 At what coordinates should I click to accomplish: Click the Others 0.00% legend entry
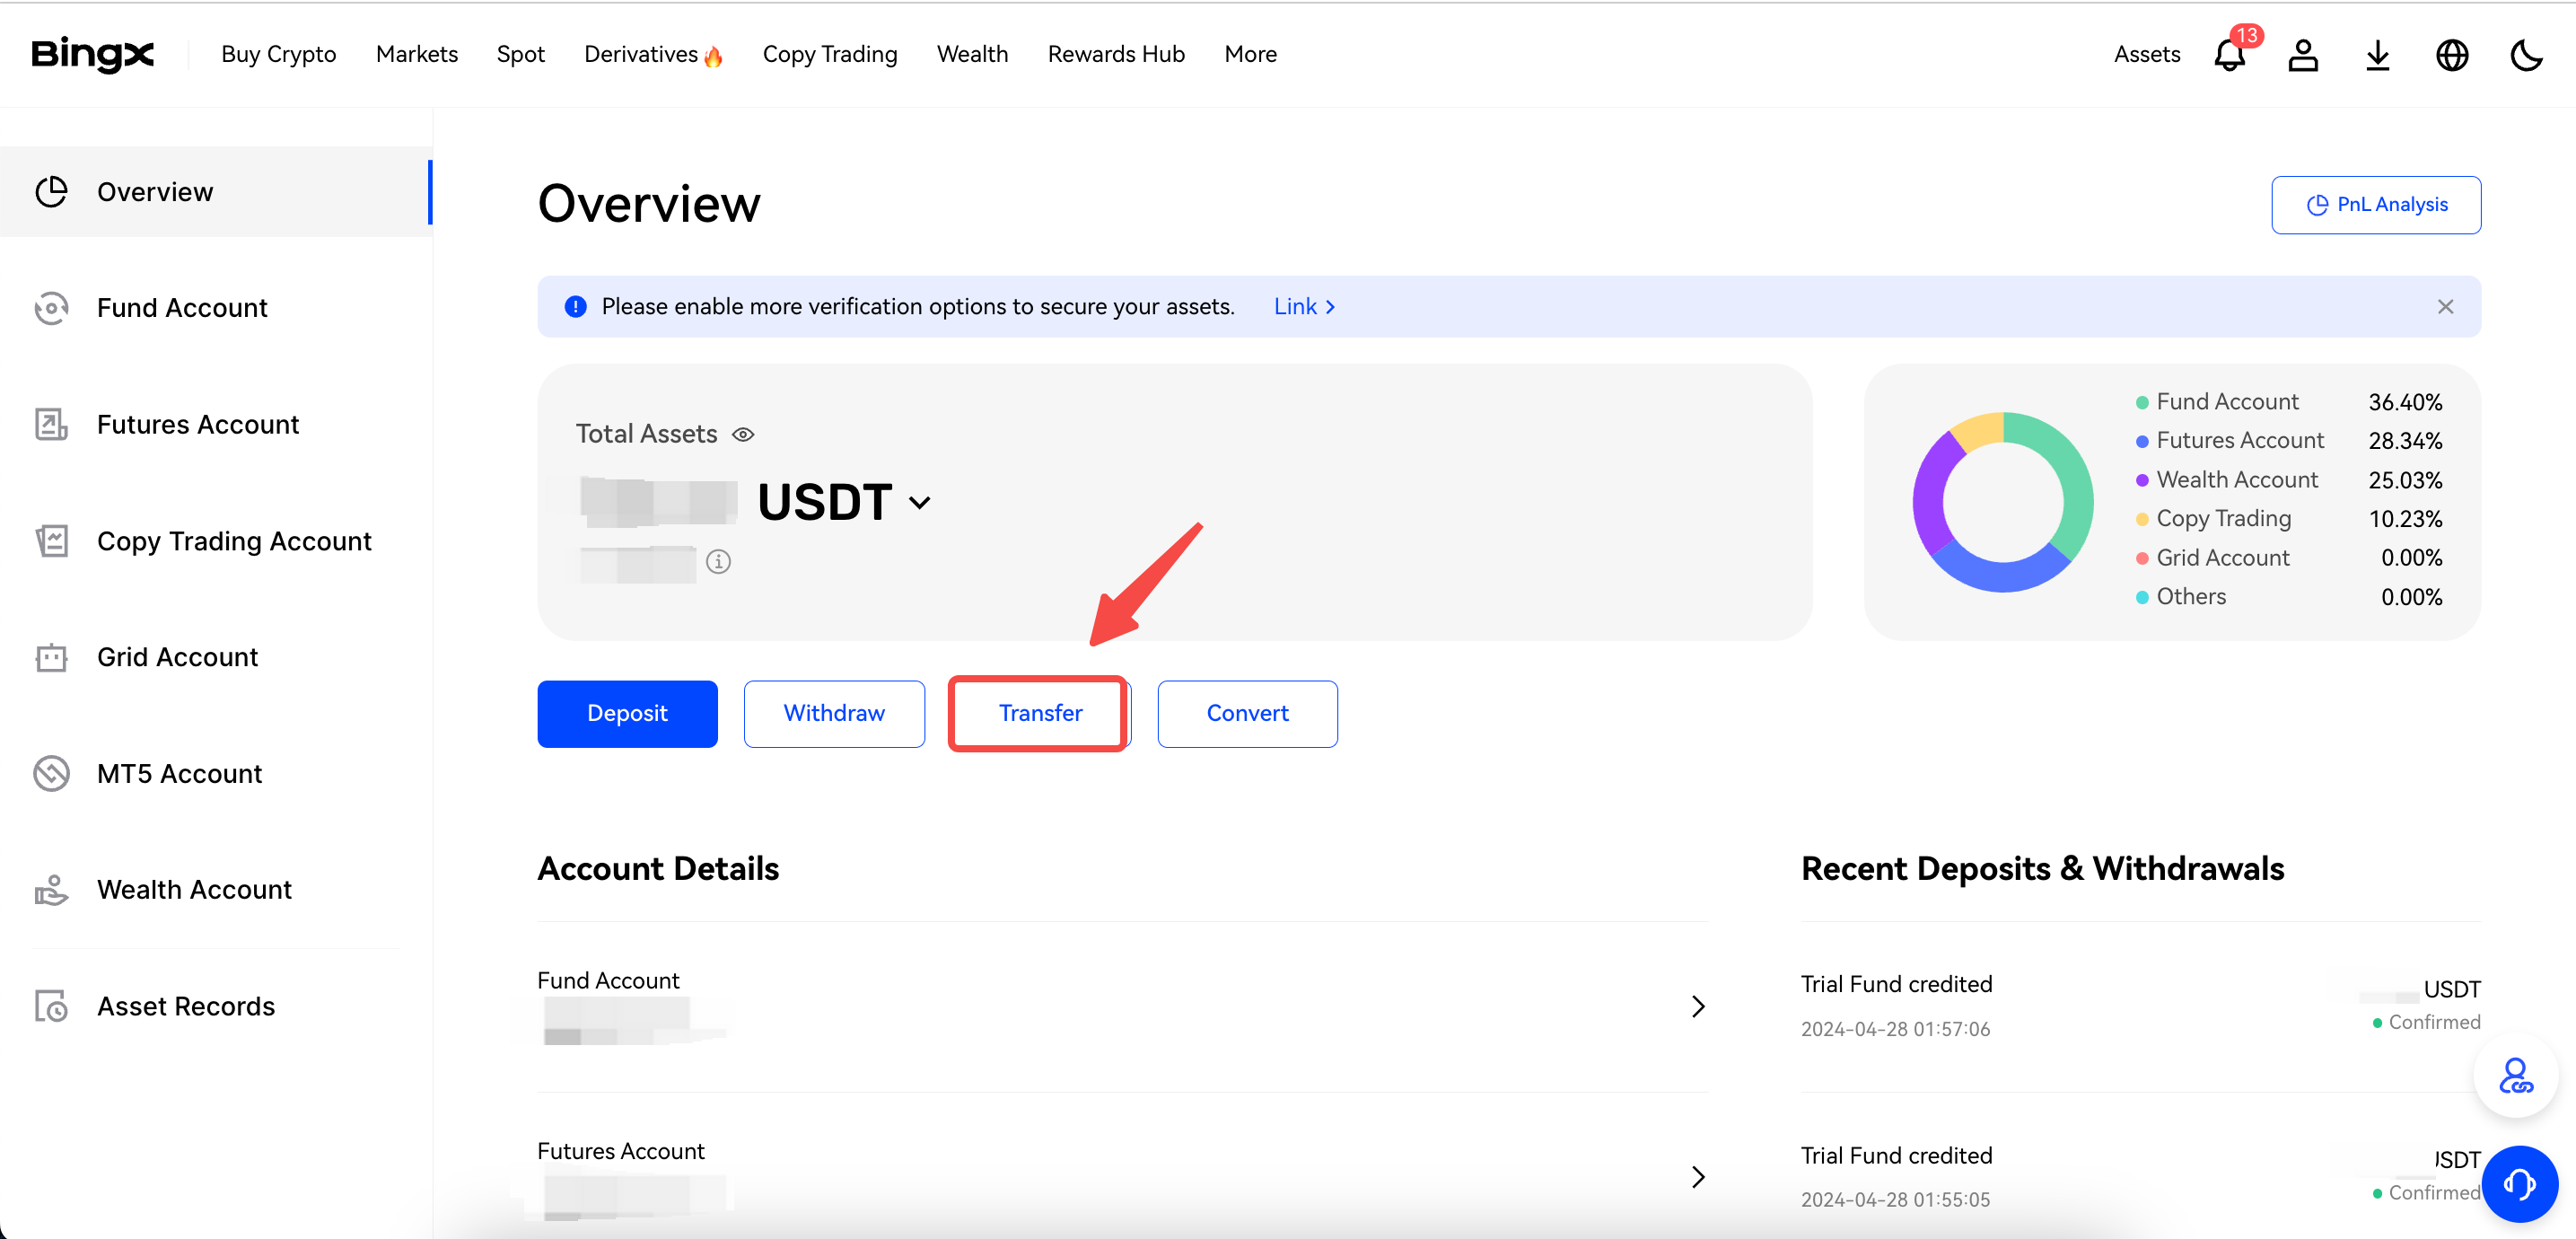pyautogui.click(x=2288, y=597)
